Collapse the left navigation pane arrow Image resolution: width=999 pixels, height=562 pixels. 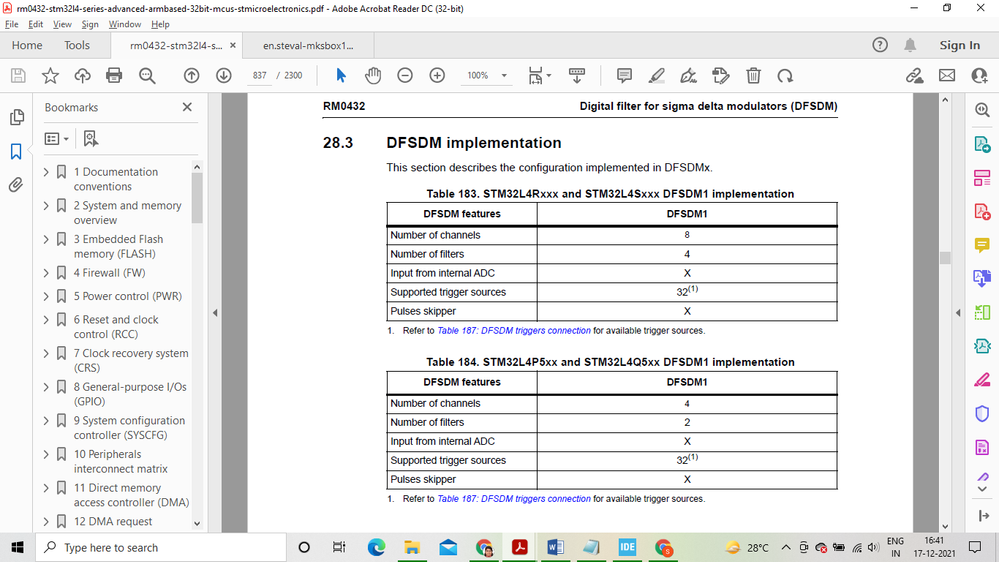(215, 313)
